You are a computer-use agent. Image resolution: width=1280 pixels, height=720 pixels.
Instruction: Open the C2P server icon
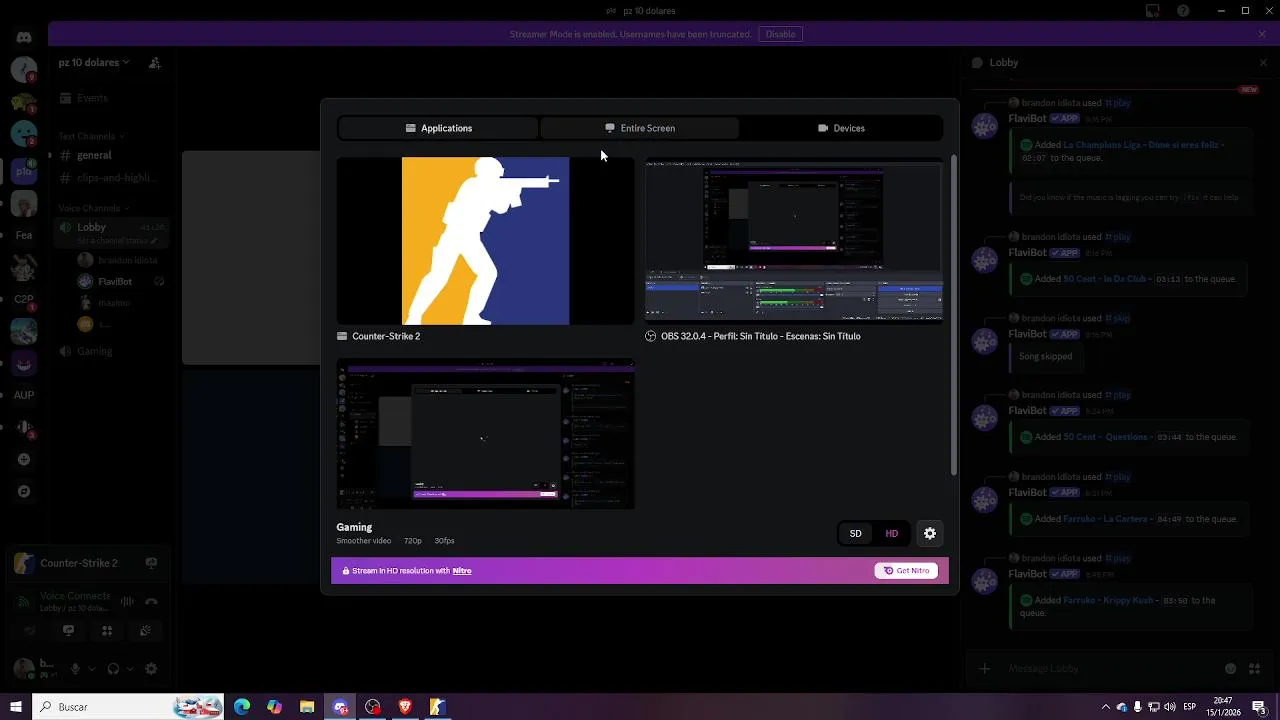point(24,299)
